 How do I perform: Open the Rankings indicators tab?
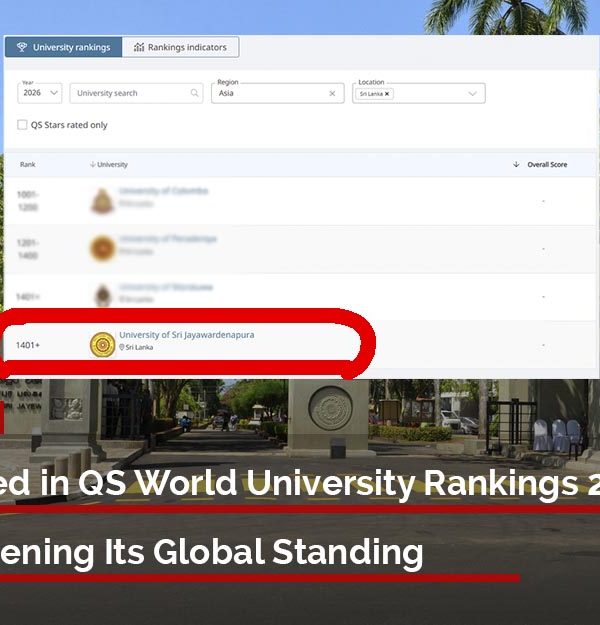pos(181,47)
